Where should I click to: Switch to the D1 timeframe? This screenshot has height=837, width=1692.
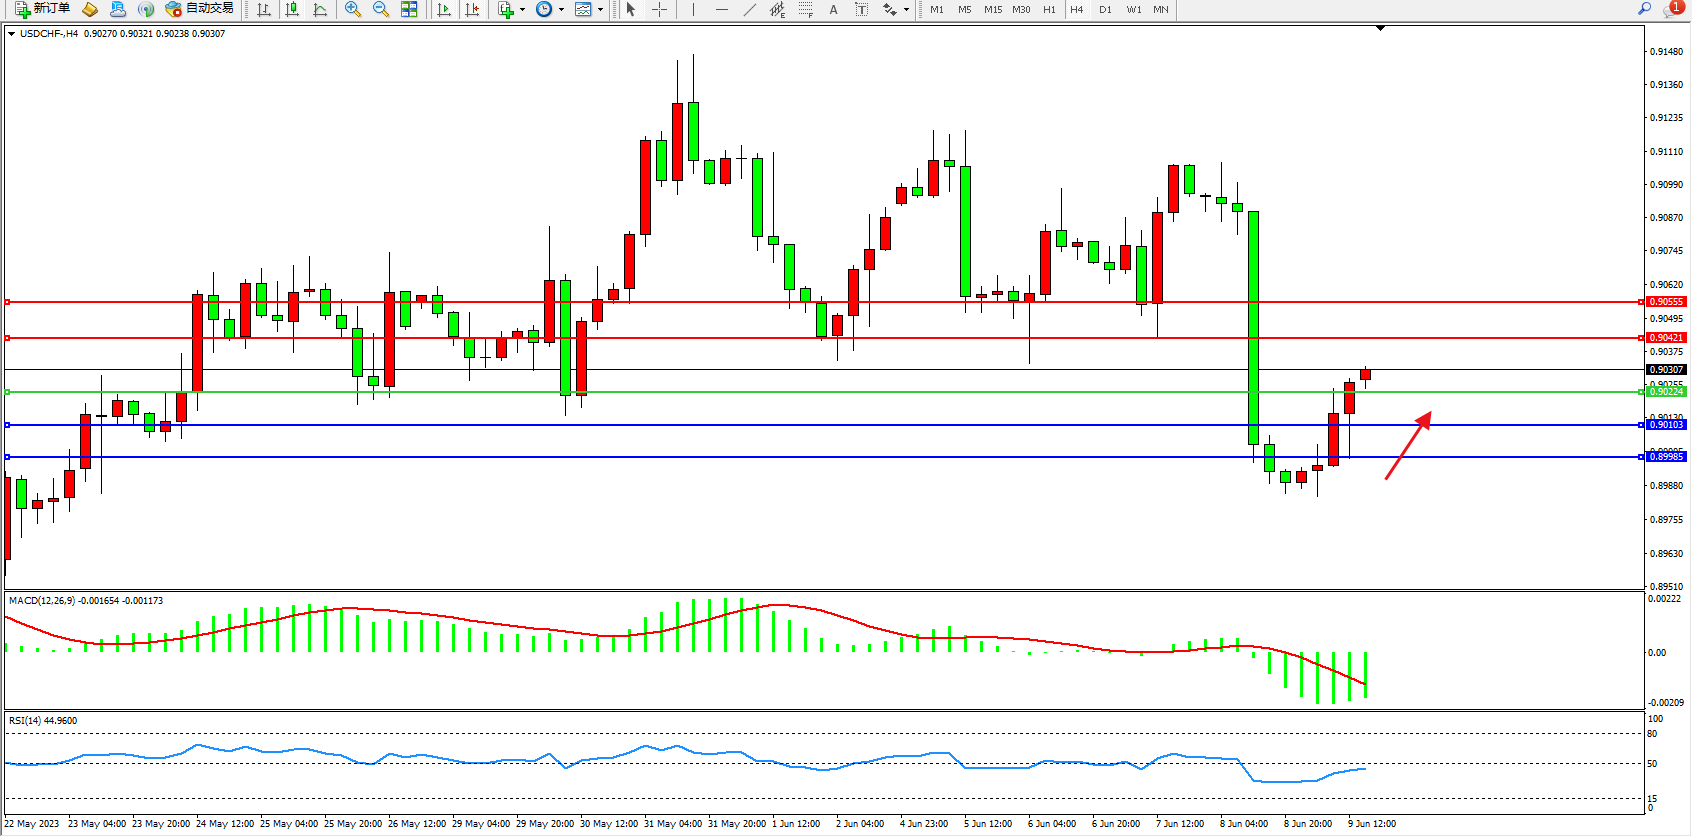point(1105,9)
